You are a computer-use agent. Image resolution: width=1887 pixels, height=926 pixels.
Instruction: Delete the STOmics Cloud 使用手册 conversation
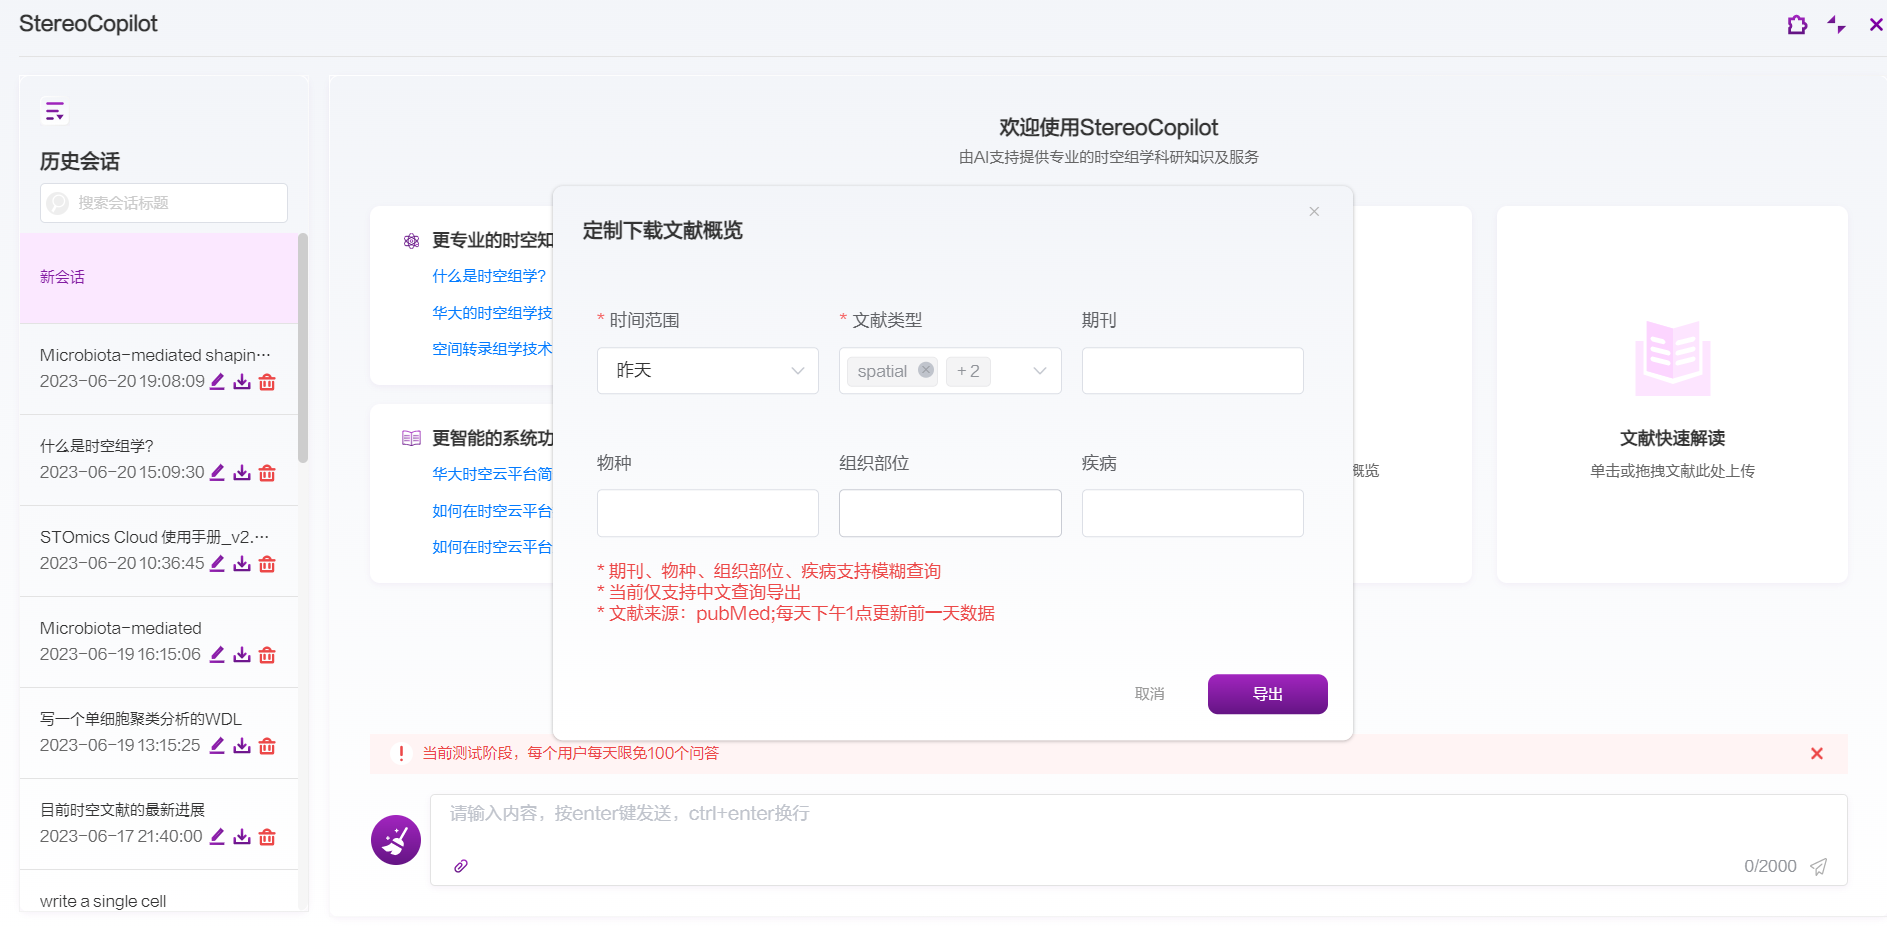click(267, 564)
